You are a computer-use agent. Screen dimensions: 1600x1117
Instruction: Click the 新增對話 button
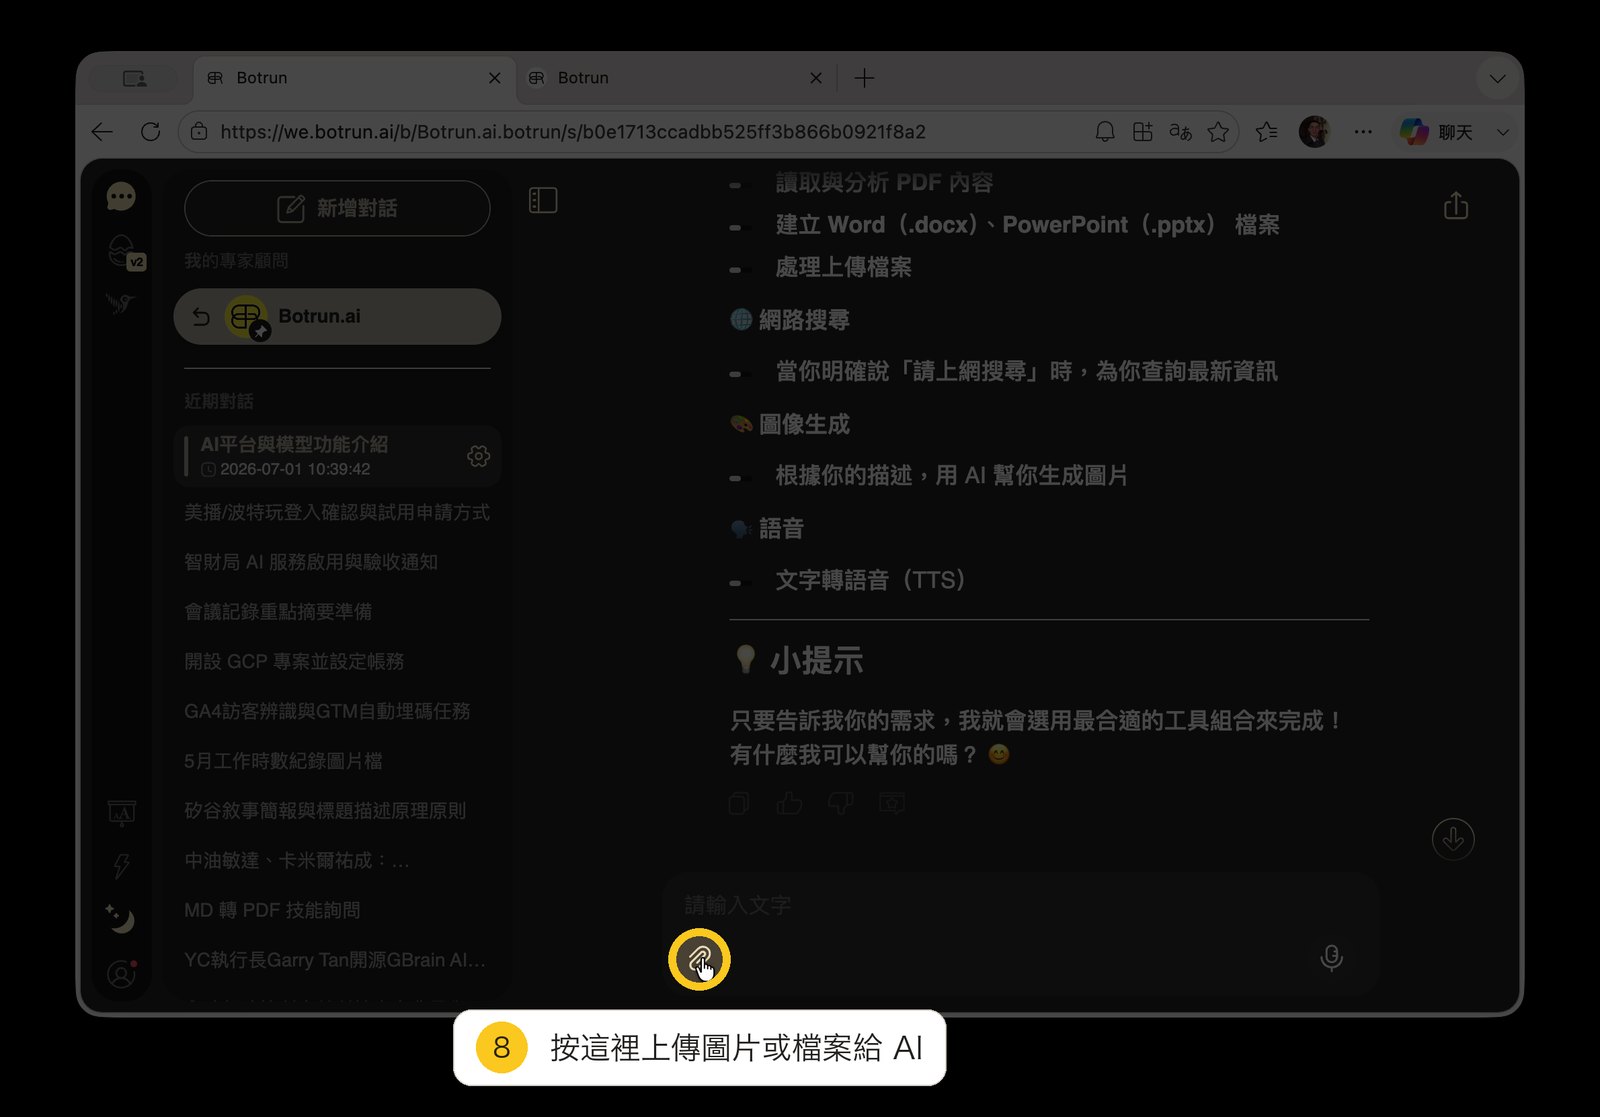click(x=337, y=208)
